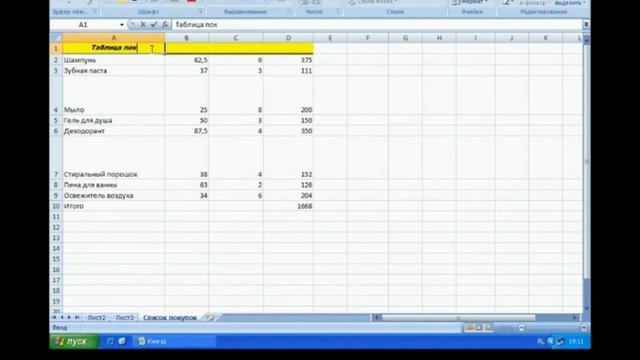Click the previous sheet navigation arrow
The height and width of the screenshot is (360, 640).
click(62, 318)
